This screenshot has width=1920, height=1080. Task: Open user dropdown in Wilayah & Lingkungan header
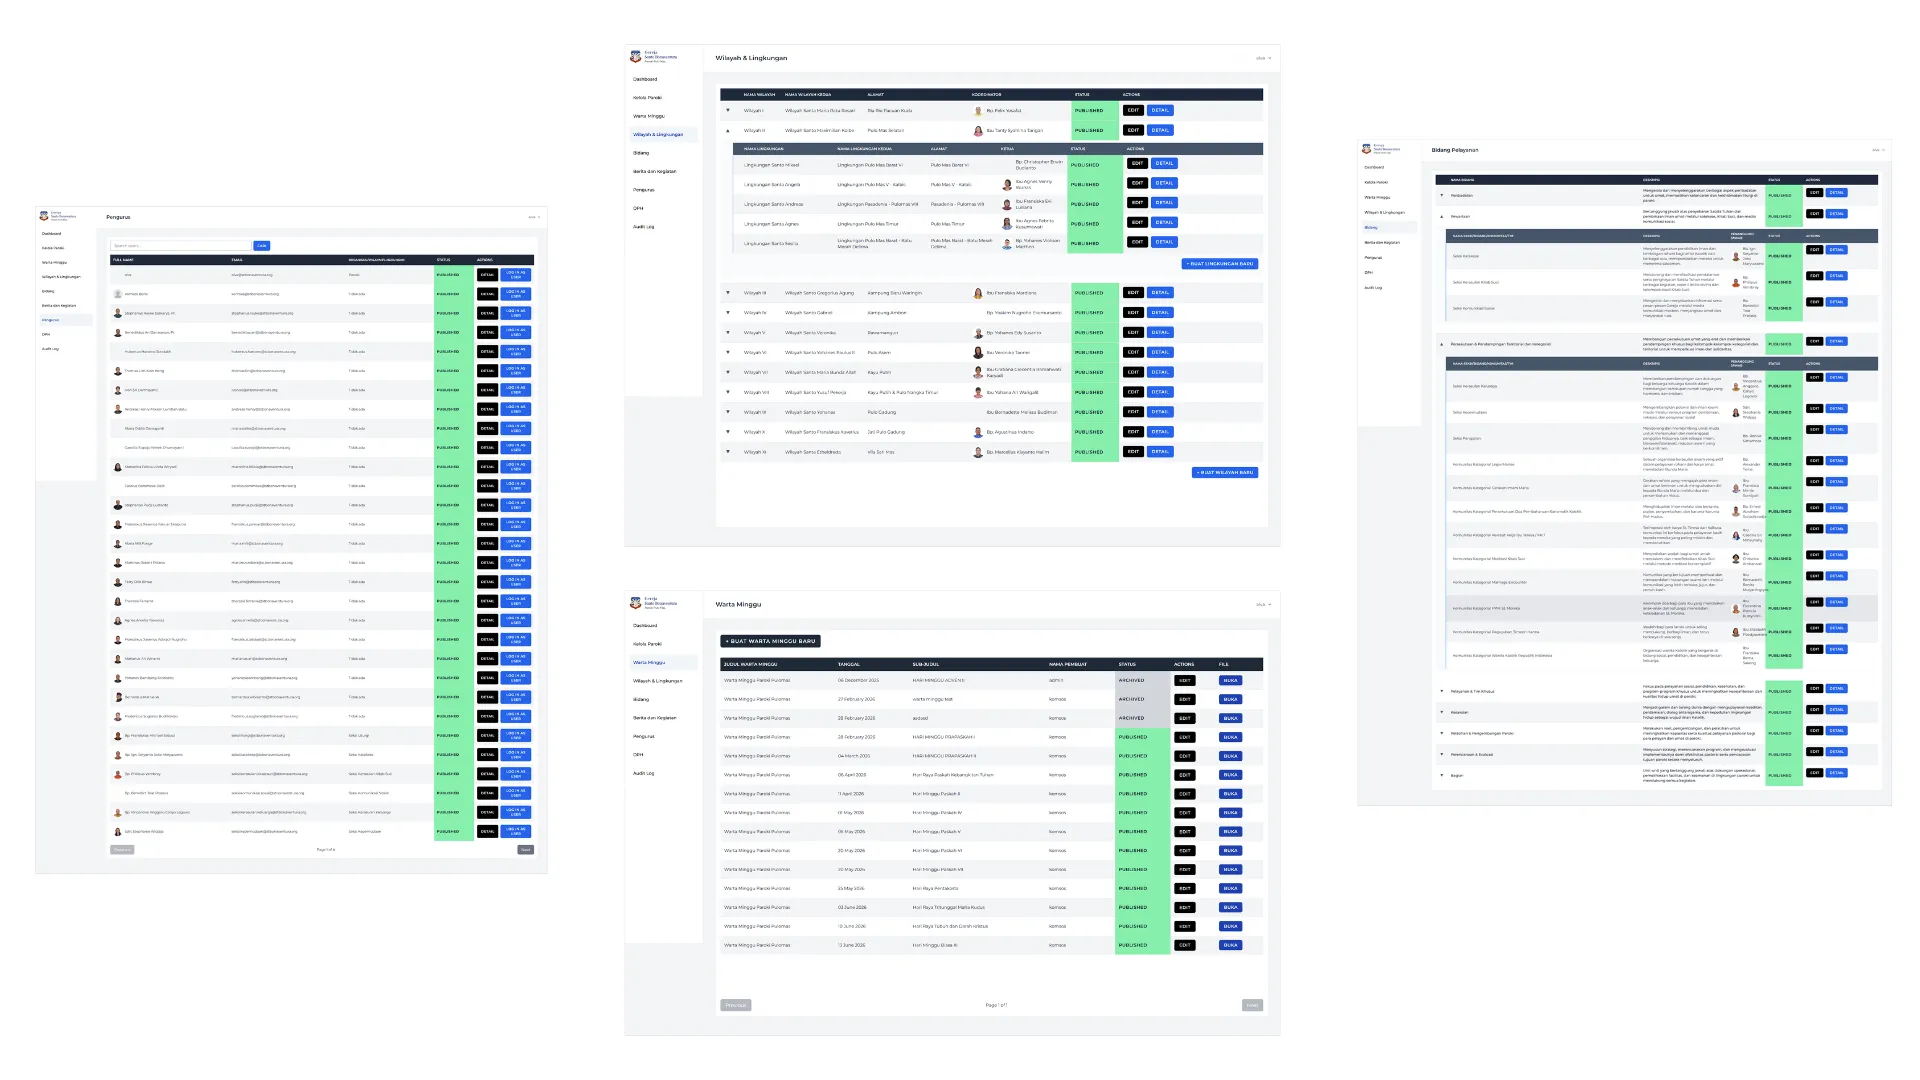(x=1264, y=58)
